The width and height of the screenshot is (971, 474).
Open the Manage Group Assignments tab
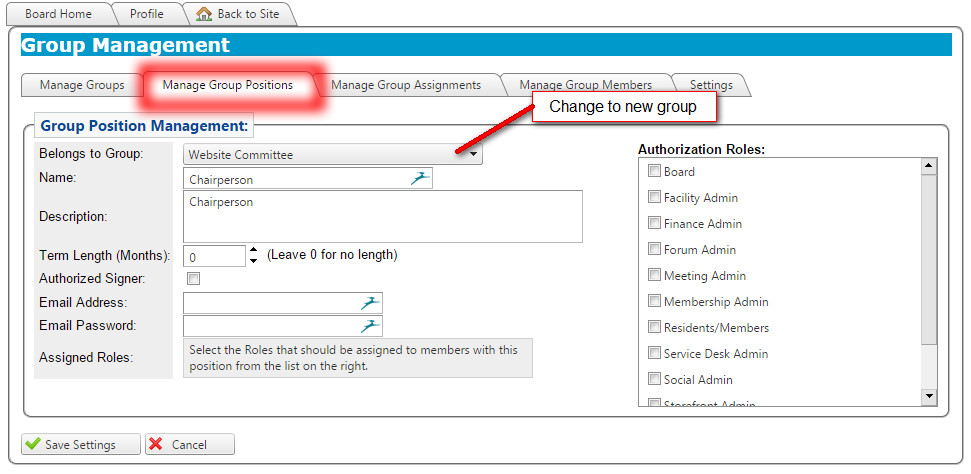pyautogui.click(x=405, y=85)
